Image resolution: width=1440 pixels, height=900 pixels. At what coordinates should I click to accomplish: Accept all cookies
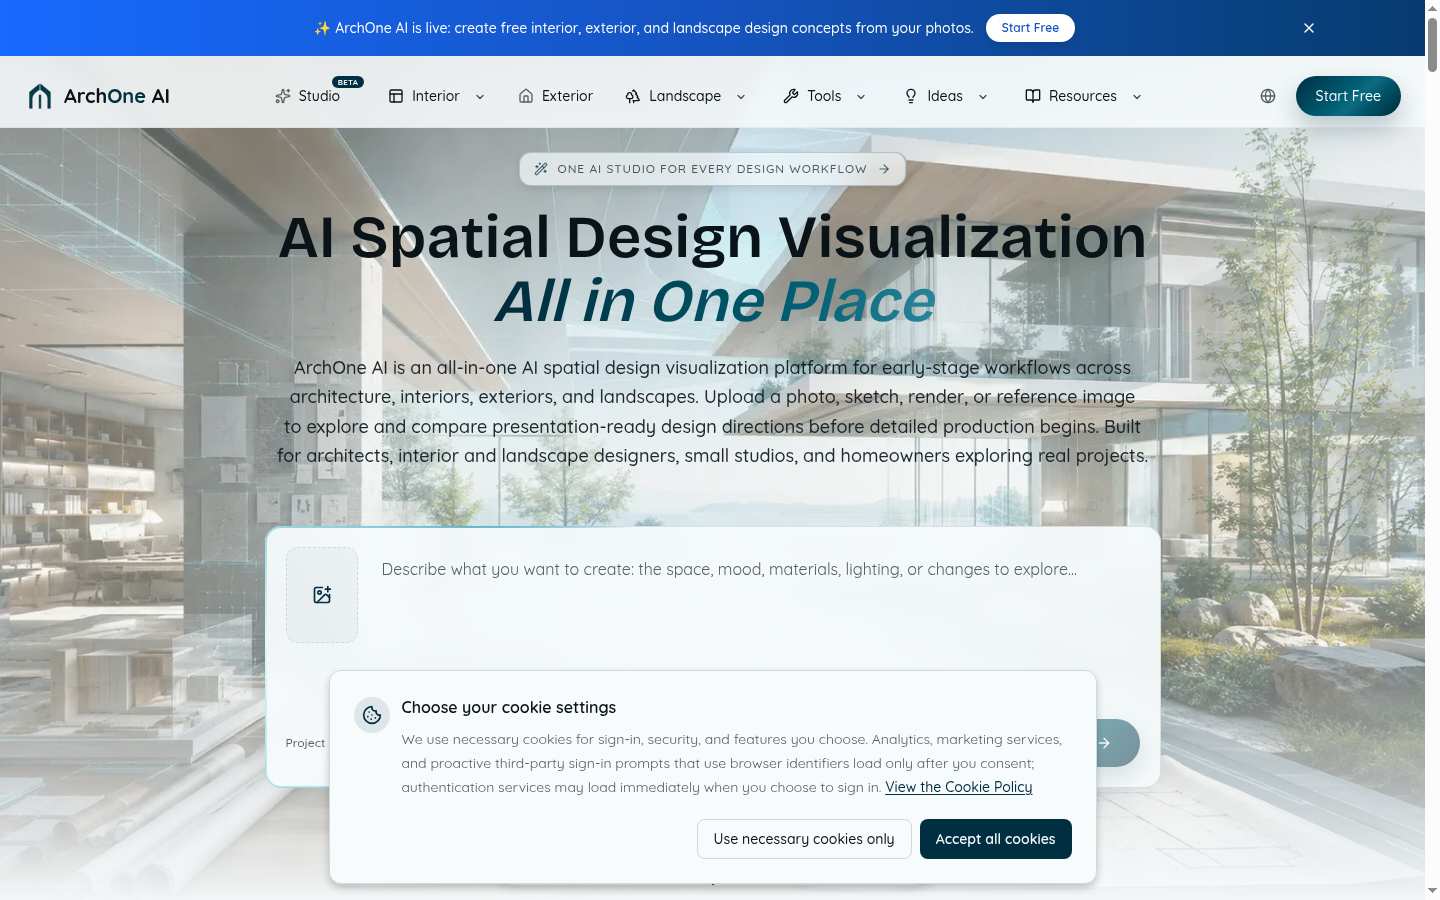point(996,839)
